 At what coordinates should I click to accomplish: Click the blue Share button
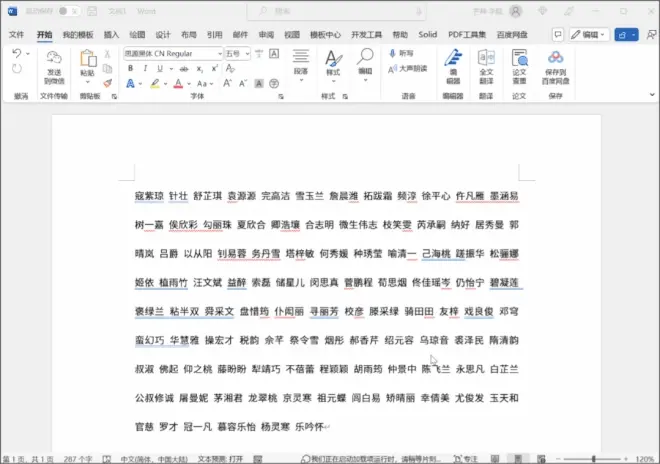(626, 35)
